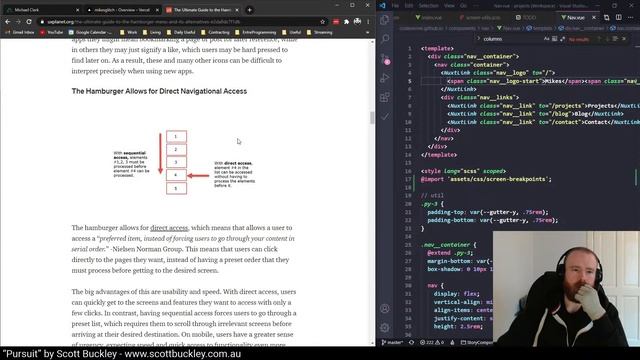Close the Ultimate Guide Chrome tab
This screenshot has height=360, width=640.
tap(237, 10)
